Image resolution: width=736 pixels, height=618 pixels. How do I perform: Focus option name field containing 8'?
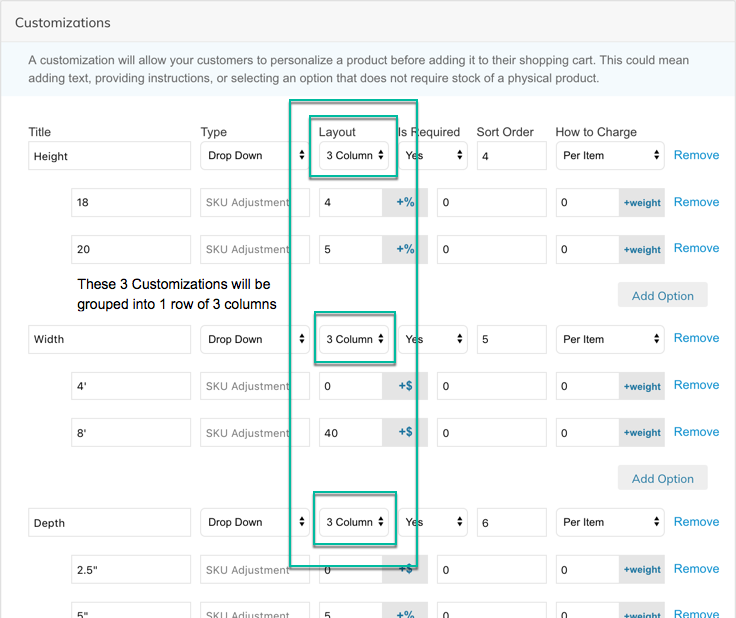131,433
